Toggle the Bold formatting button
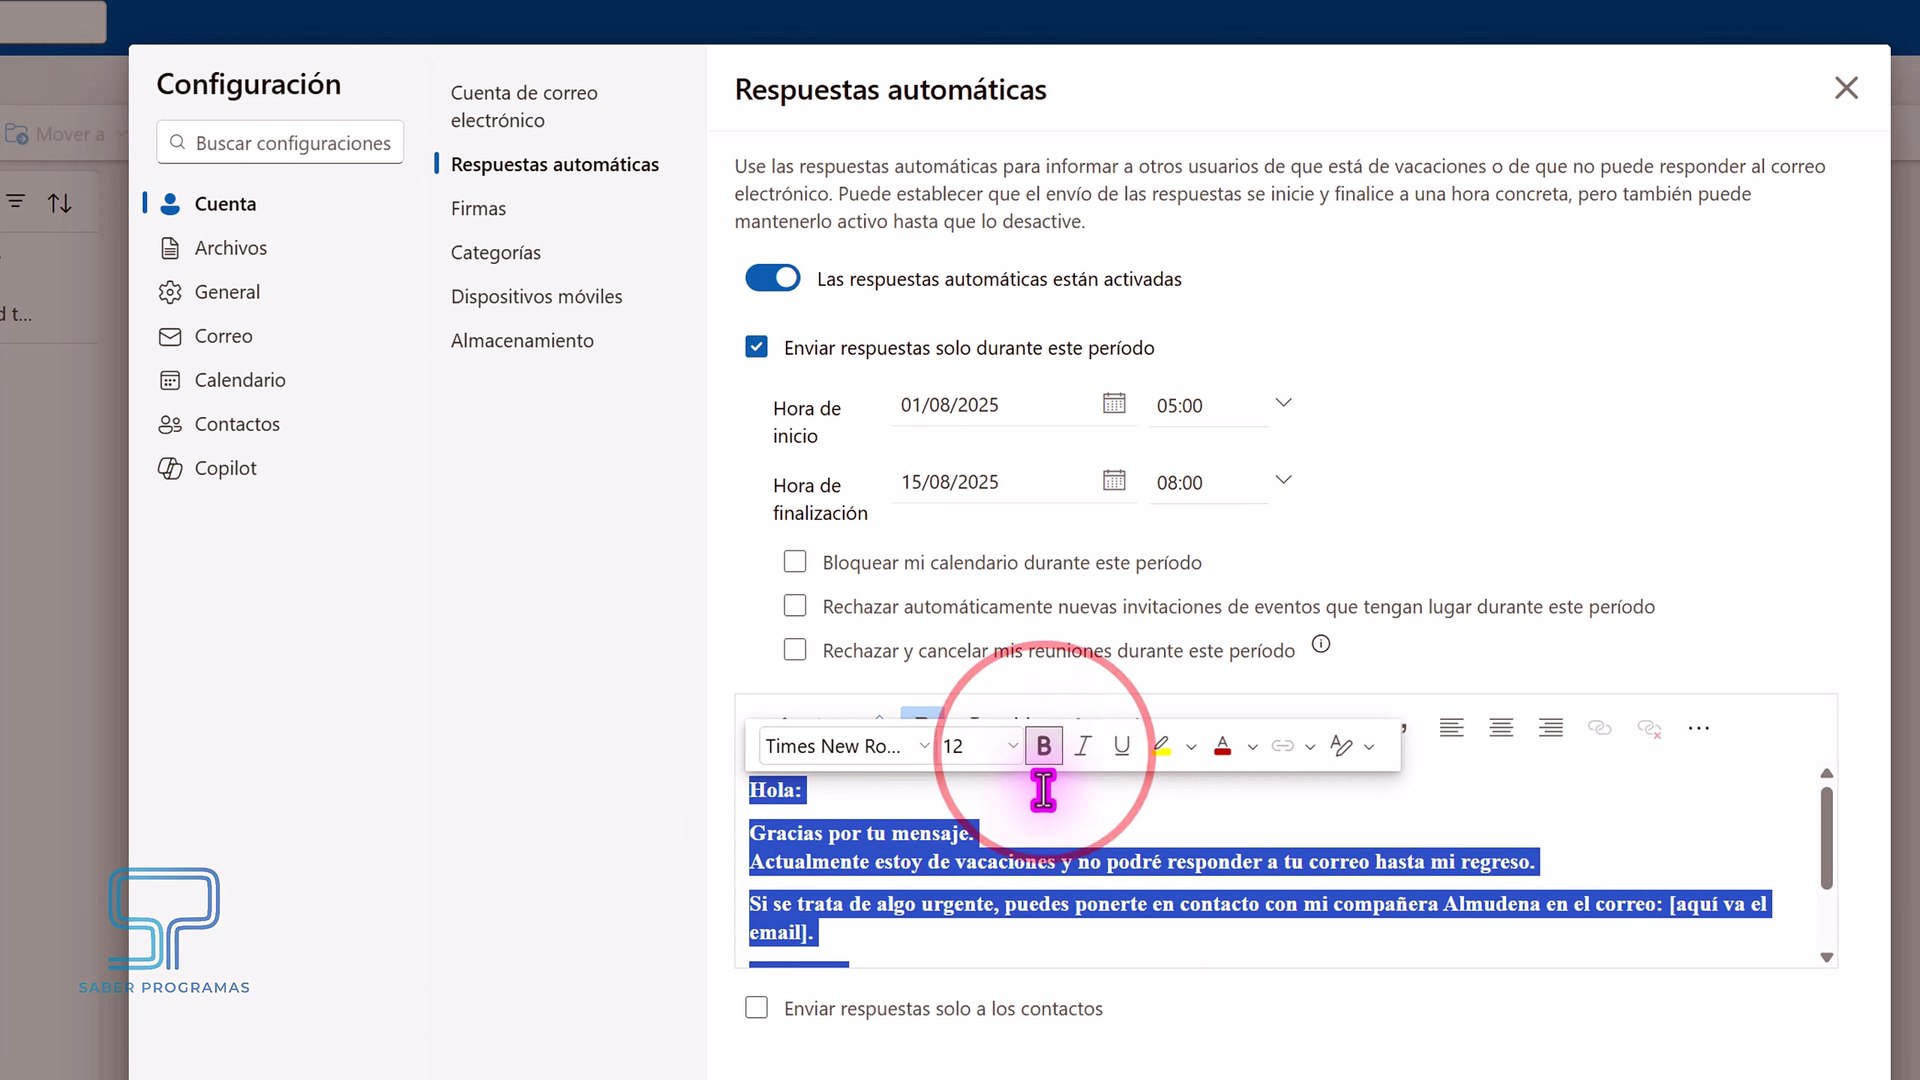This screenshot has height=1080, width=1920. [1043, 746]
